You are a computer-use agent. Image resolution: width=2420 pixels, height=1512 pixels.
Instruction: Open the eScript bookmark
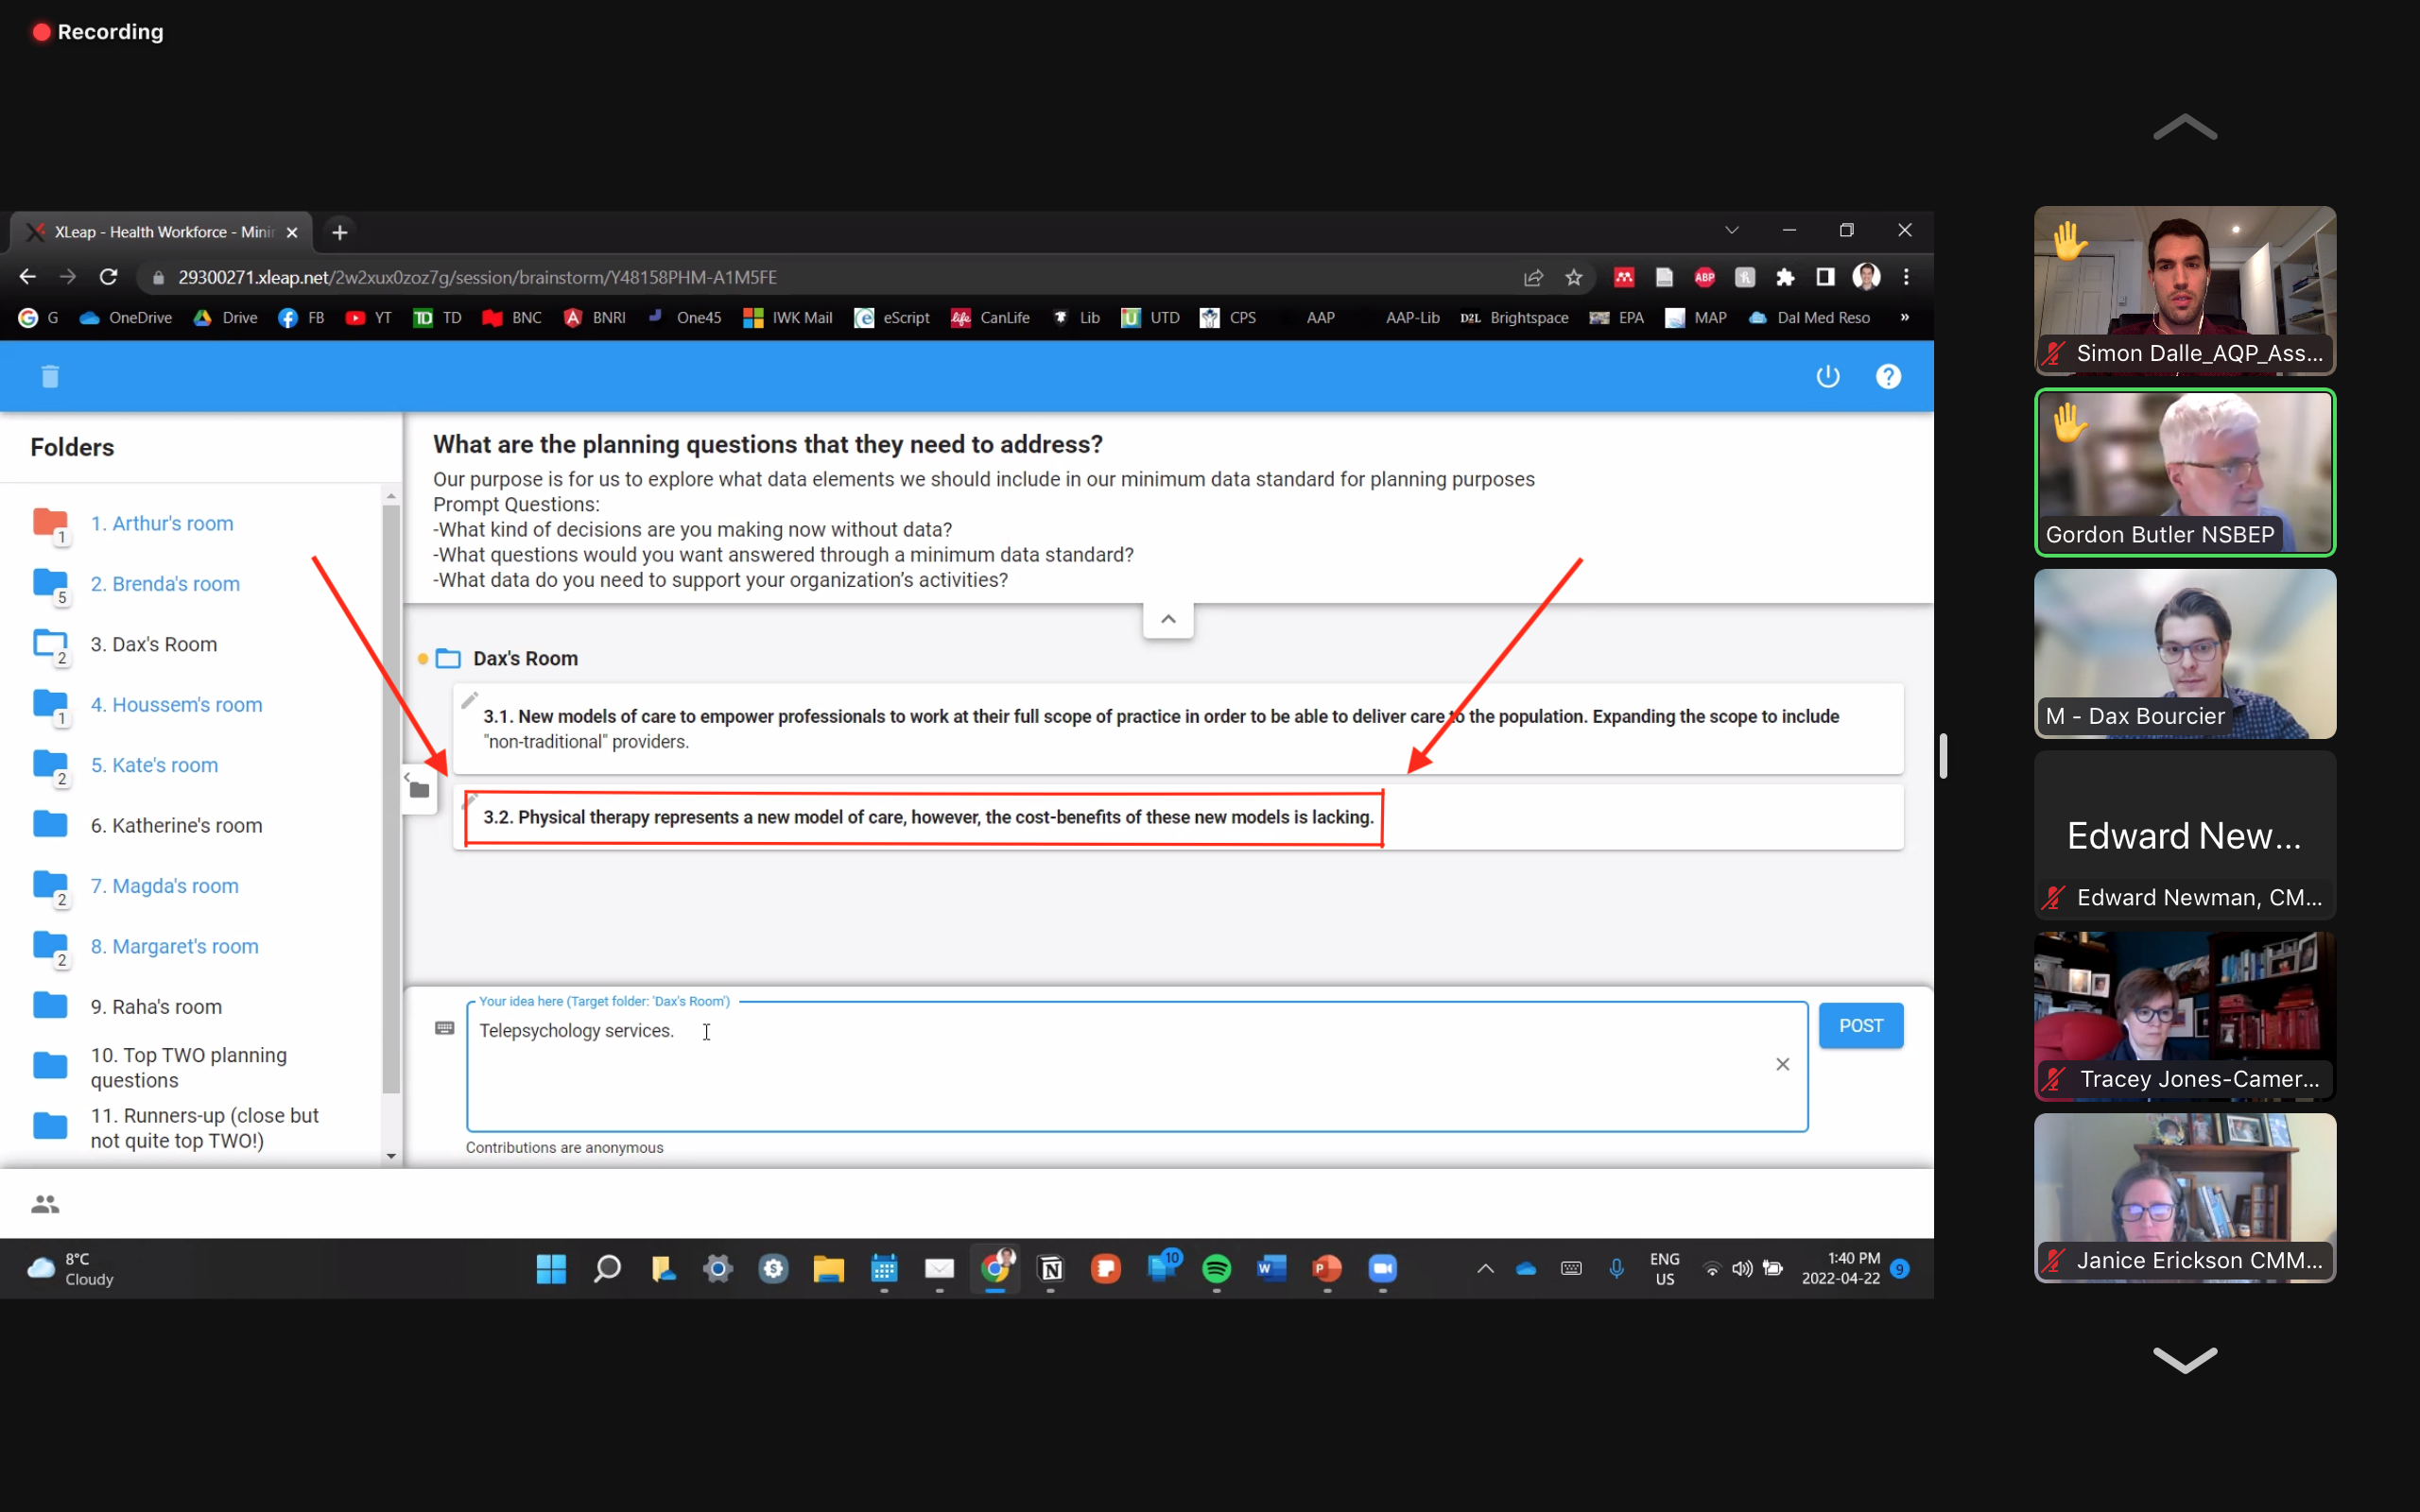[x=891, y=318]
